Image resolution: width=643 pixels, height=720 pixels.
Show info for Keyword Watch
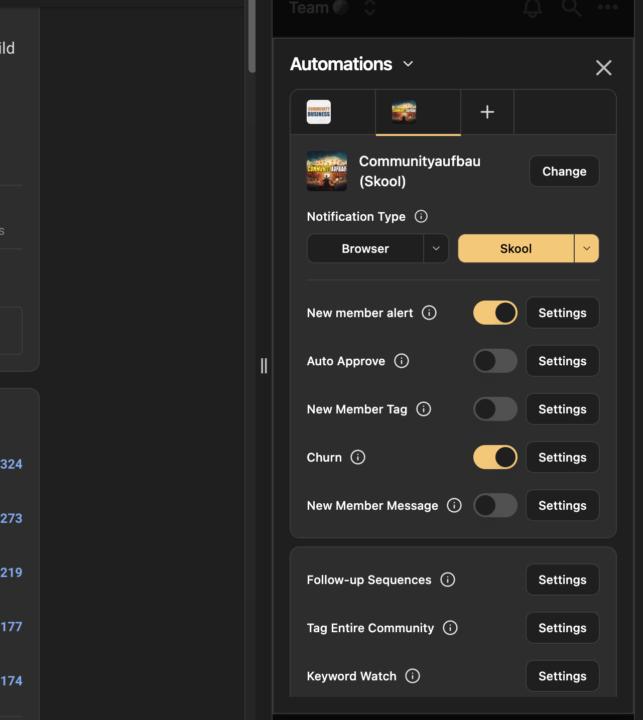tap(412, 676)
